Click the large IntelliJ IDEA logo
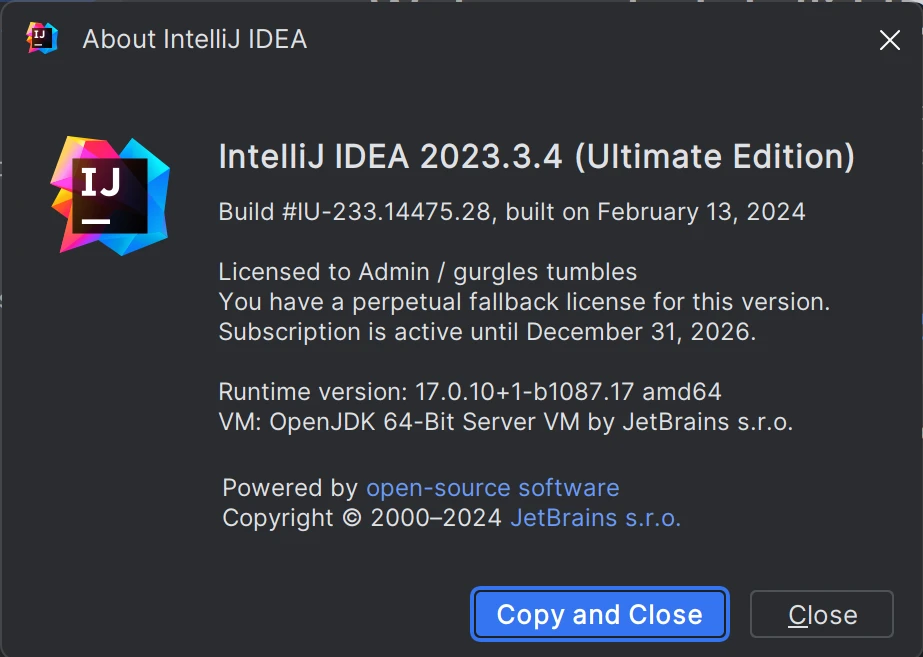The image size is (923, 657). pyautogui.click(x=110, y=194)
